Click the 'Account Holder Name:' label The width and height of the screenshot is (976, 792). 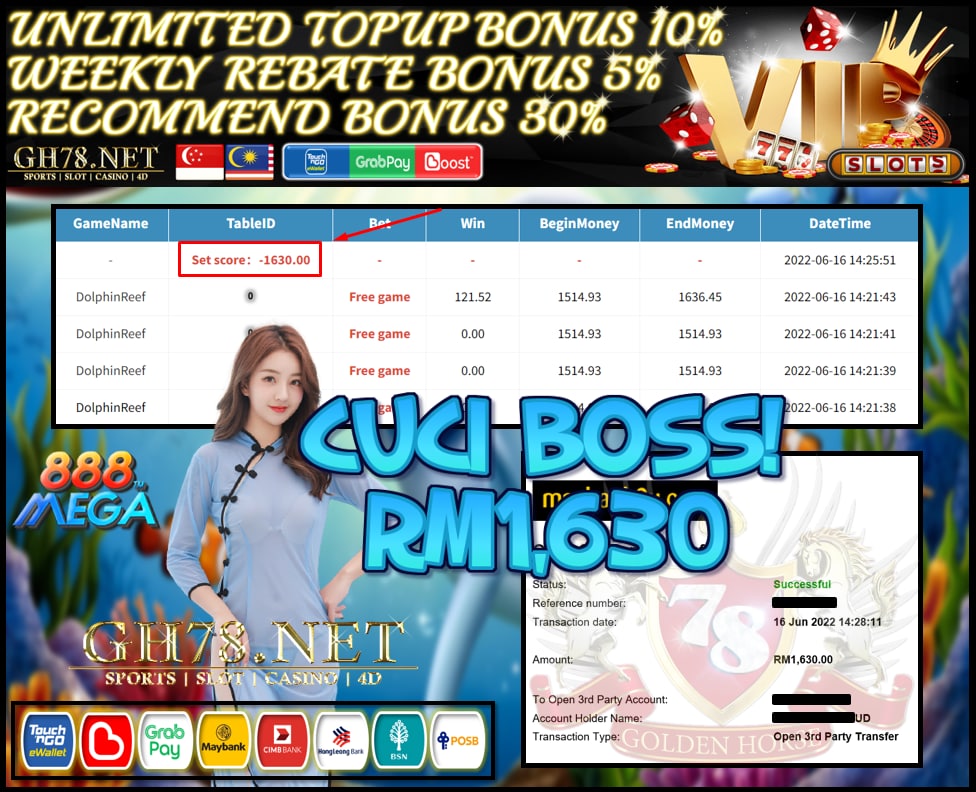(x=587, y=718)
